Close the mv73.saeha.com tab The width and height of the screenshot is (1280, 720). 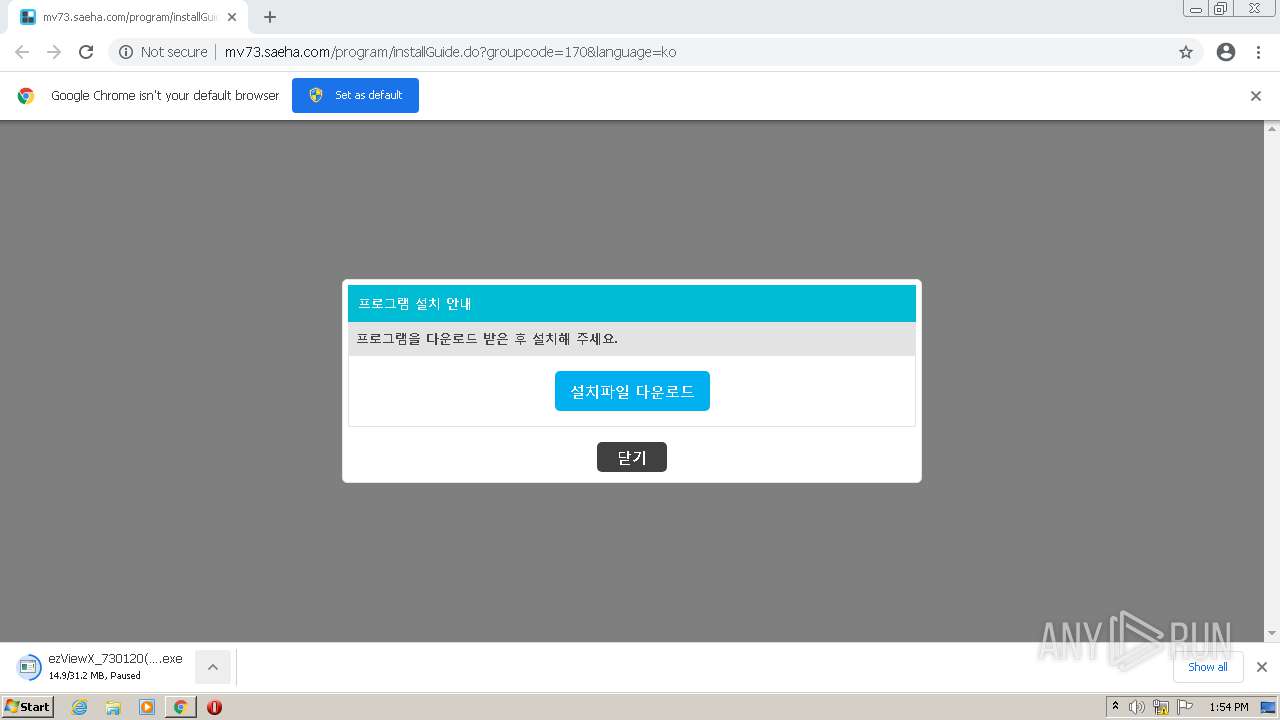(232, 17)
